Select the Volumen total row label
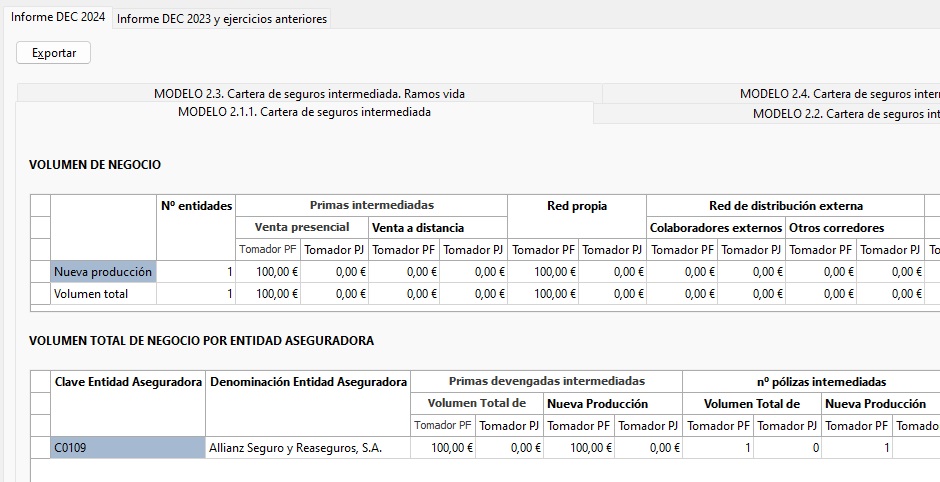Viewport: 940px width, 482px height. 103,294
